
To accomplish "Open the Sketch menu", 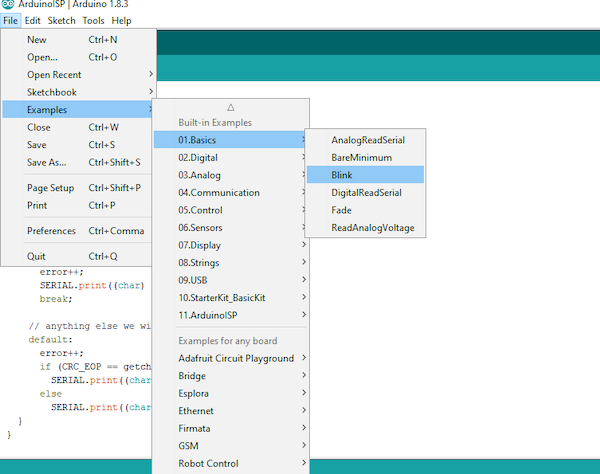I will pos(62,21).
